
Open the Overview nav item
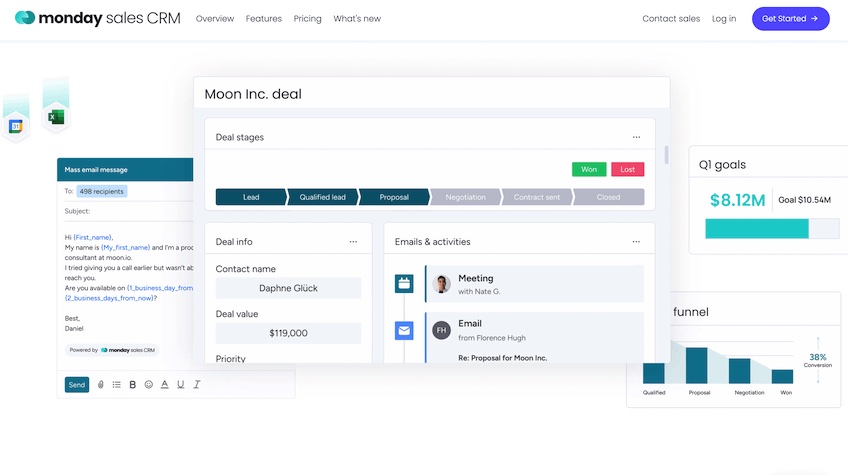point(215,18)
